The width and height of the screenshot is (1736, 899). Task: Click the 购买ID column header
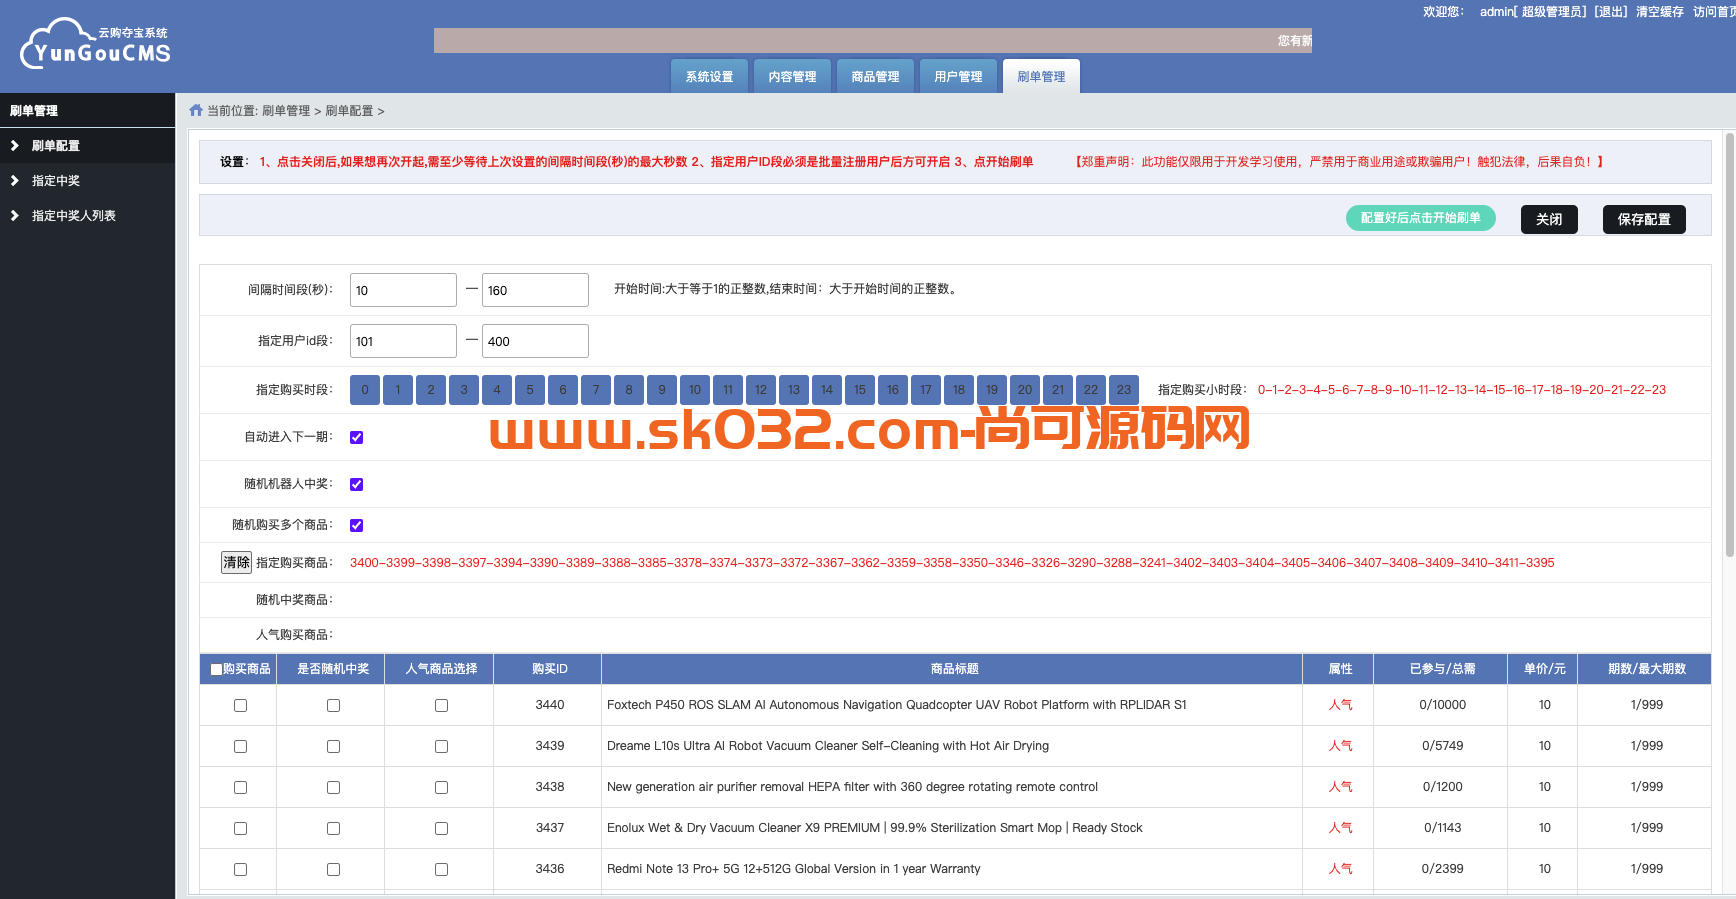(548, 669)
